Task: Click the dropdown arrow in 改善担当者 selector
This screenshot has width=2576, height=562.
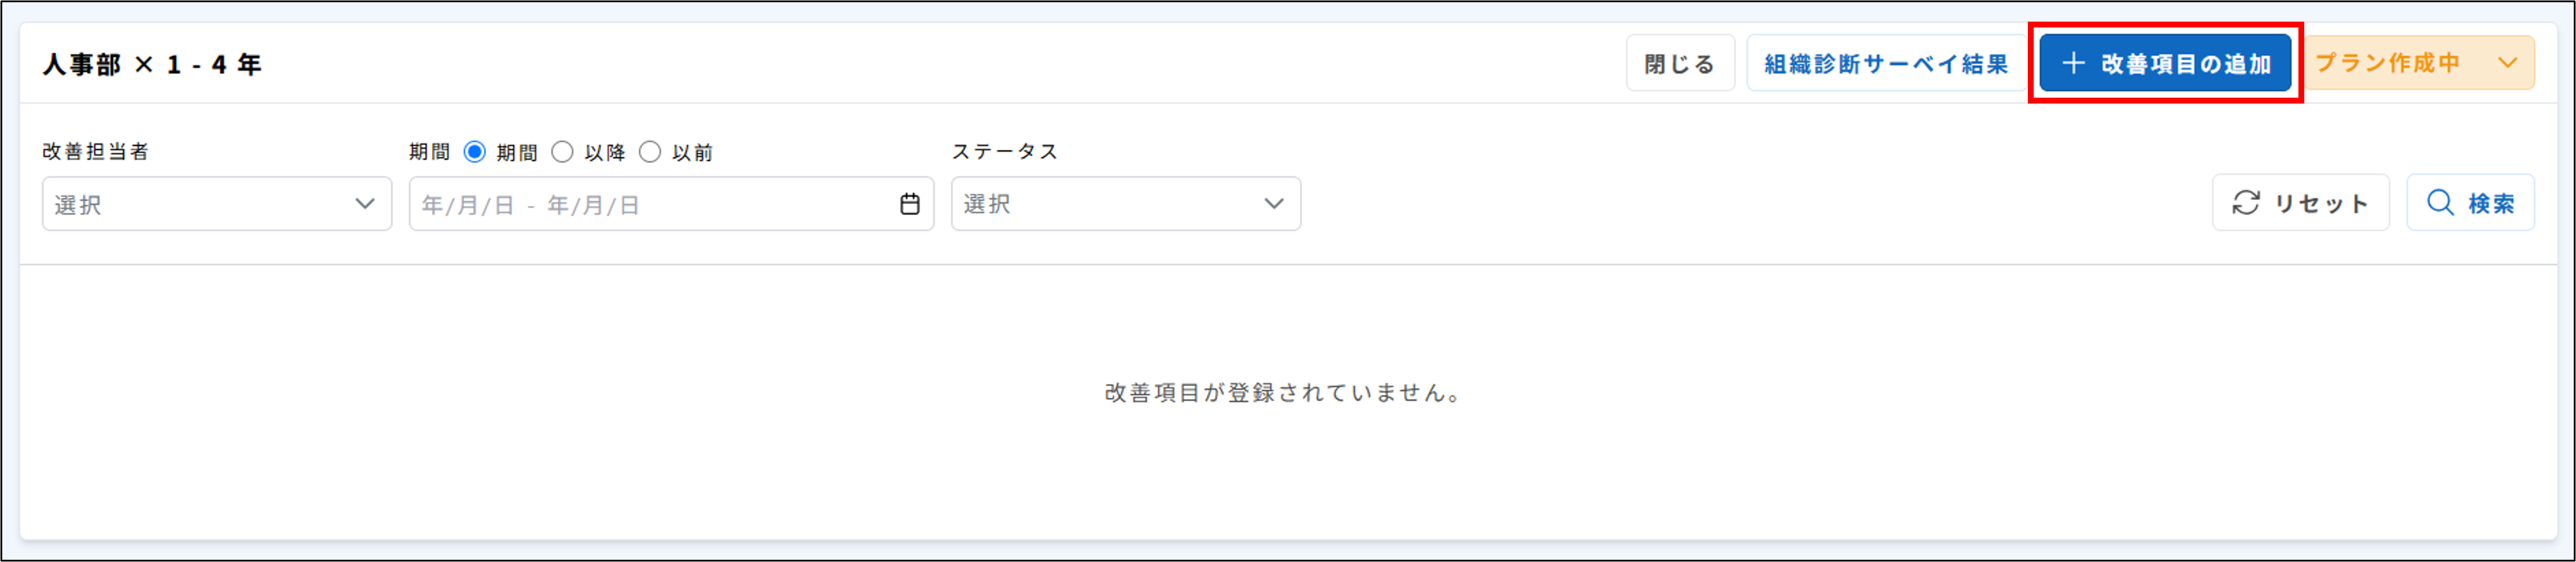Action: pyautogui.click(x=365, y=203)
